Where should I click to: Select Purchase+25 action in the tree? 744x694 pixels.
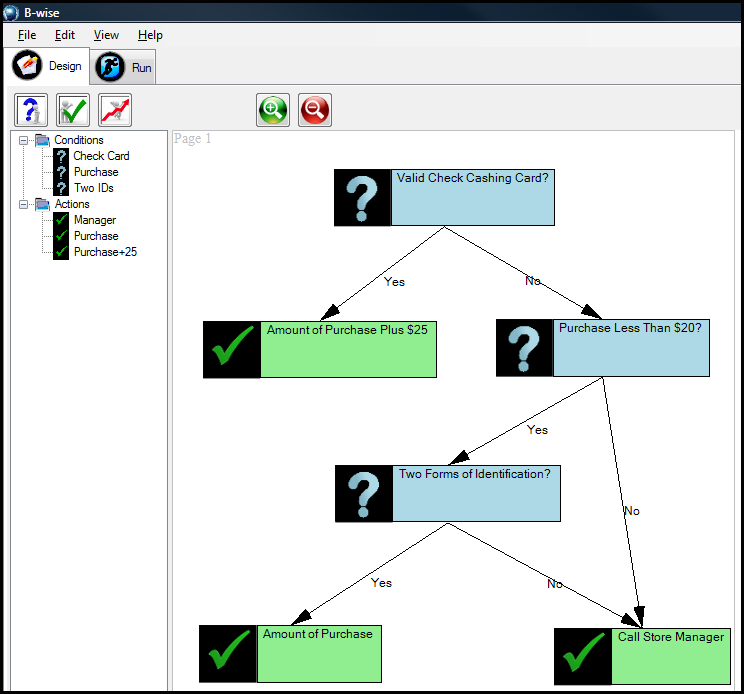click(105, 252)
